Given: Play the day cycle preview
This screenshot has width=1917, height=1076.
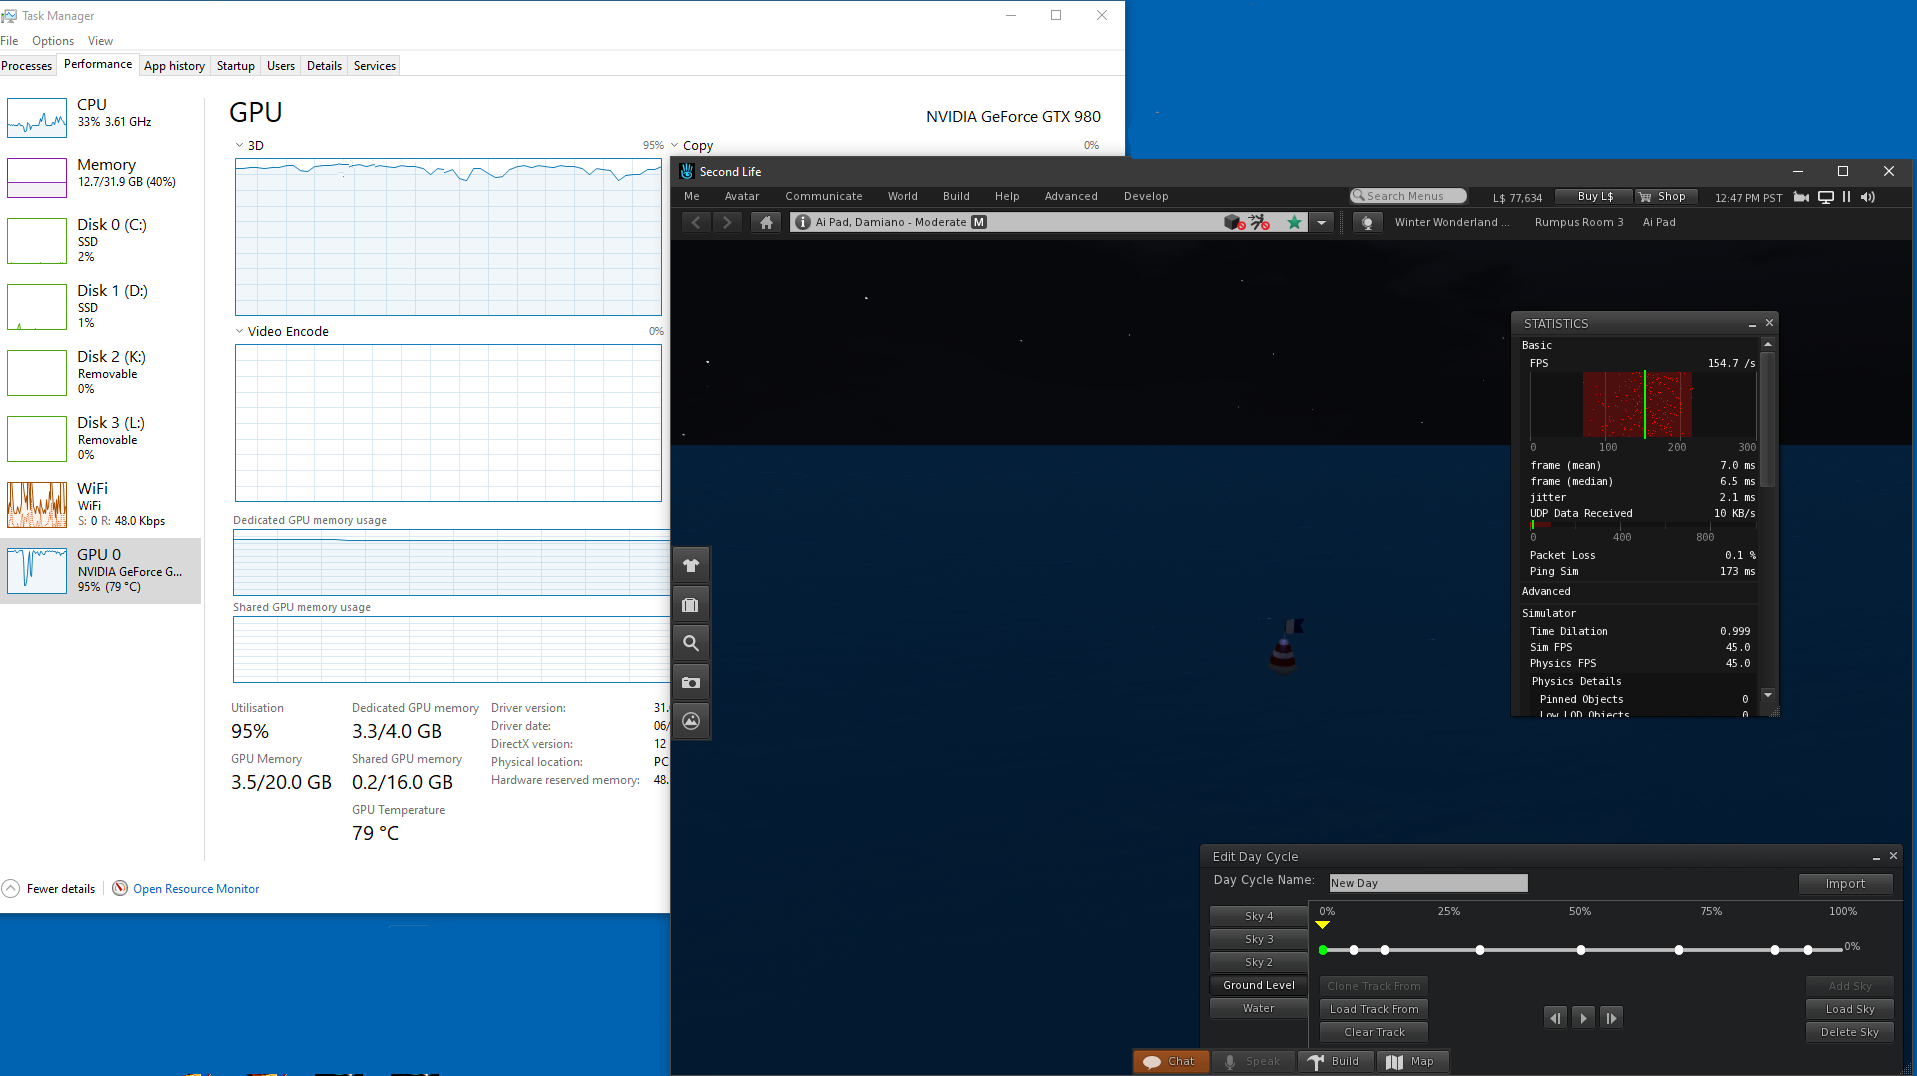Looking at the screenshot, I should (x=1583, y=1018).
